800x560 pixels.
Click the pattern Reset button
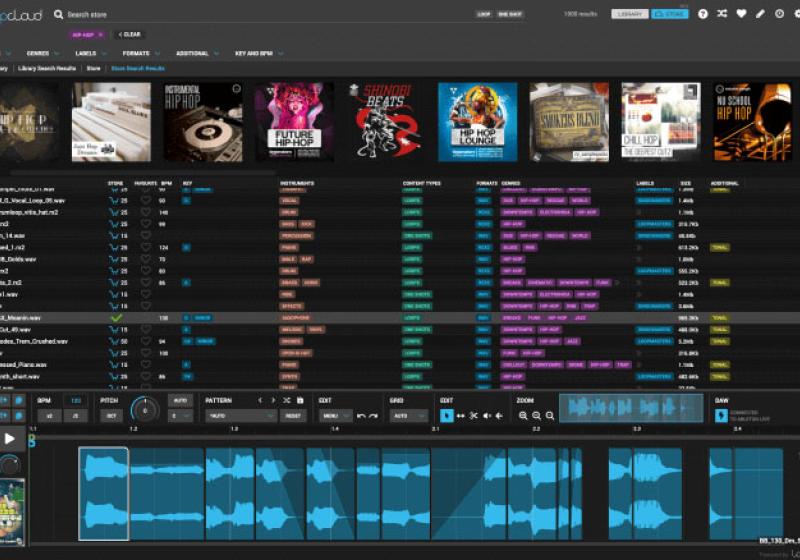tap(294, 415)
